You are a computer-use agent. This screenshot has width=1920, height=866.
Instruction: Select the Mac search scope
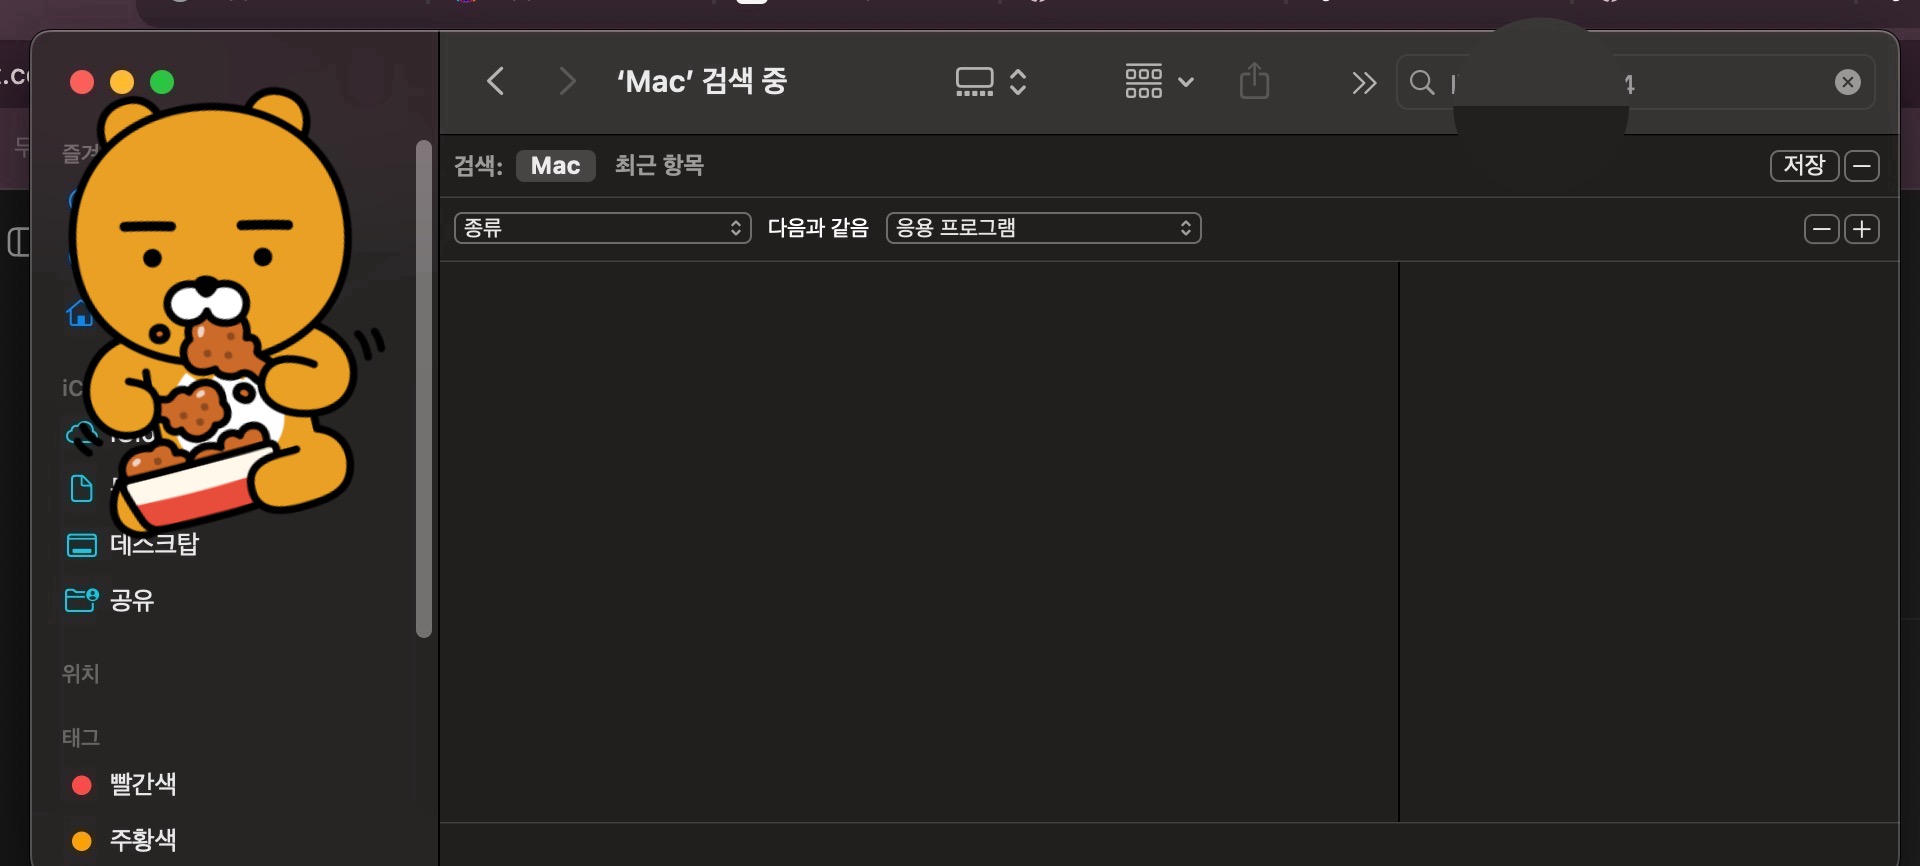[556, 166]
